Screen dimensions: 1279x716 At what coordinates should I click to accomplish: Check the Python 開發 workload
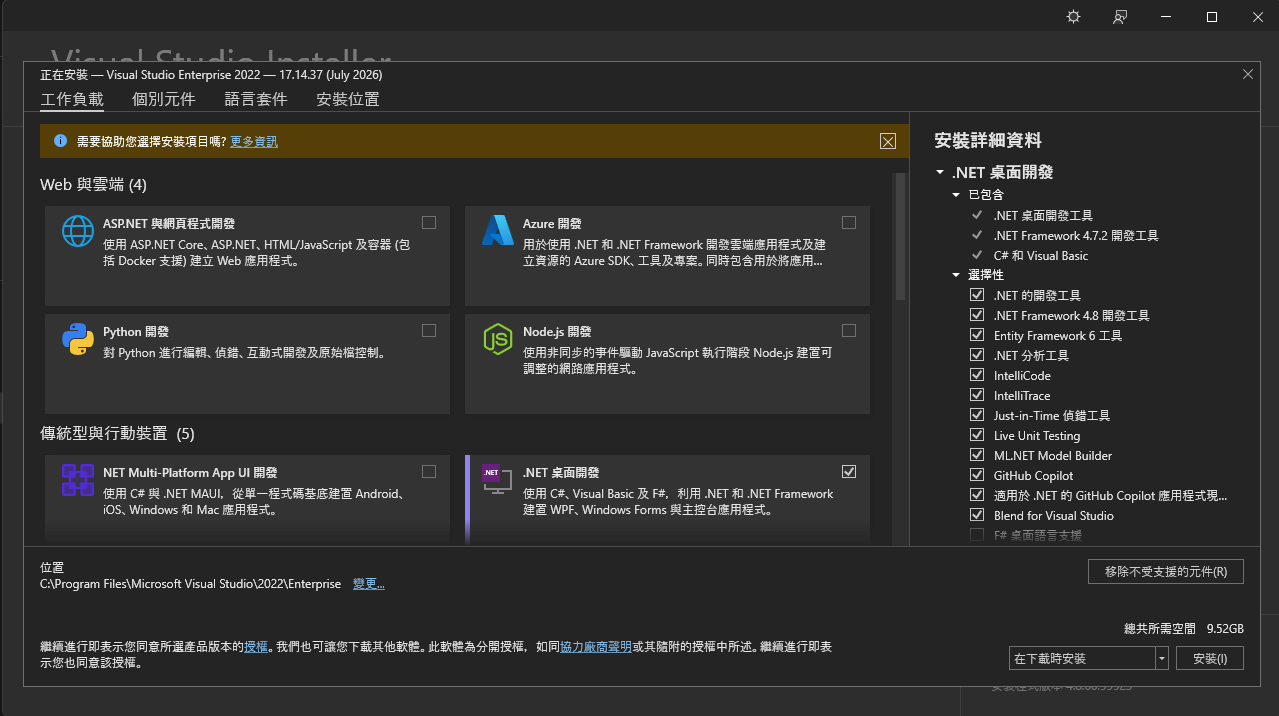pos(429,330)
